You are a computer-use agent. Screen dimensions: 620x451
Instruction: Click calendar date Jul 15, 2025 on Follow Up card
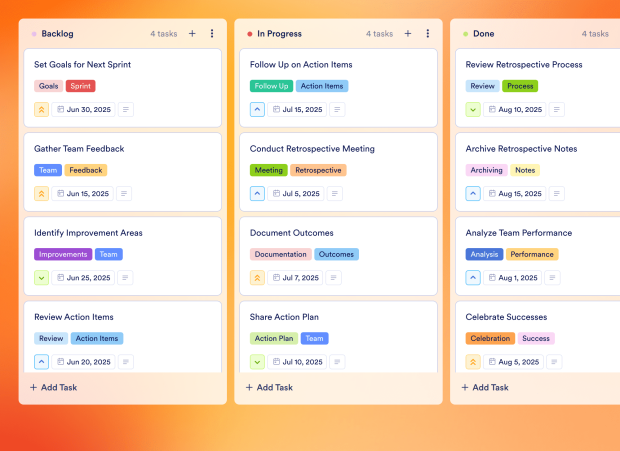point(296,110)
